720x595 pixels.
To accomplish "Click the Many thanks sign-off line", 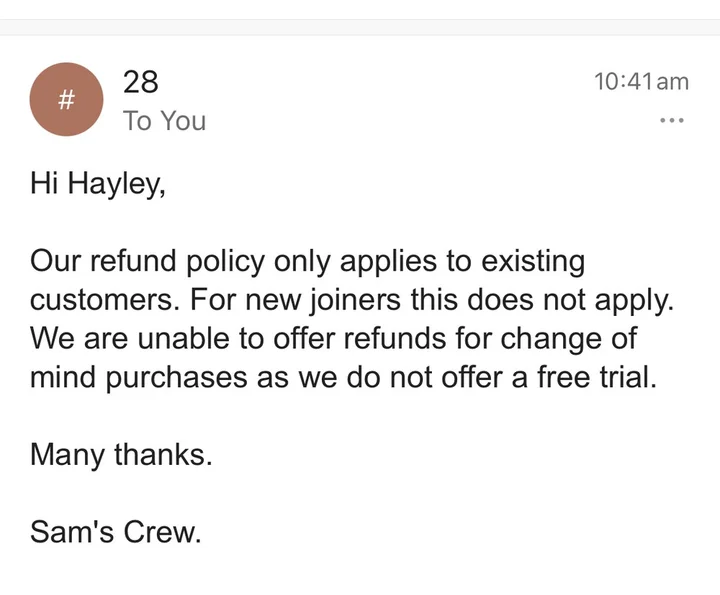I will (121, 455).
